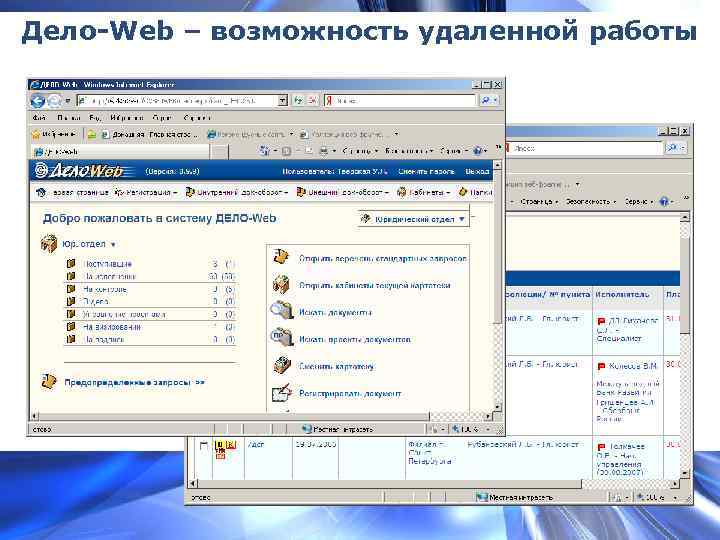Click the folder icon beside В дело
Image resolution: width=720 pixels, height=540 pixels.
71,301
